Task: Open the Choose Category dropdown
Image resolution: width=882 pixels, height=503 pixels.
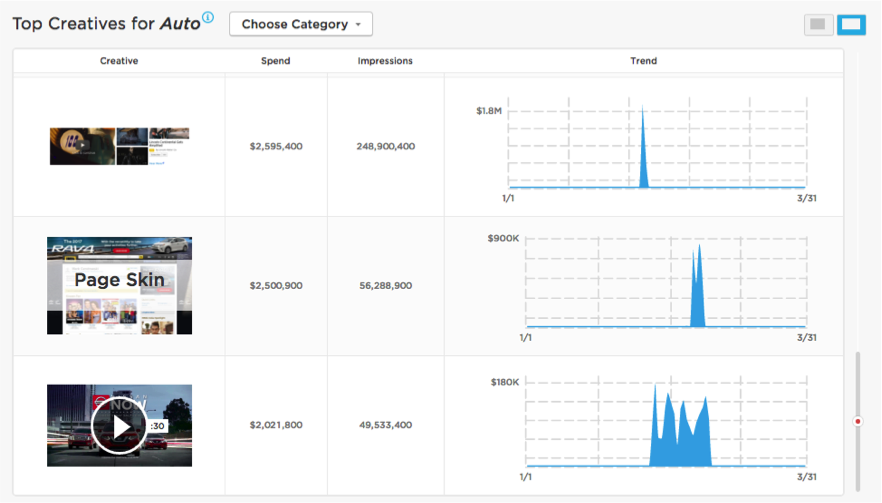Action: click(301, 24)
